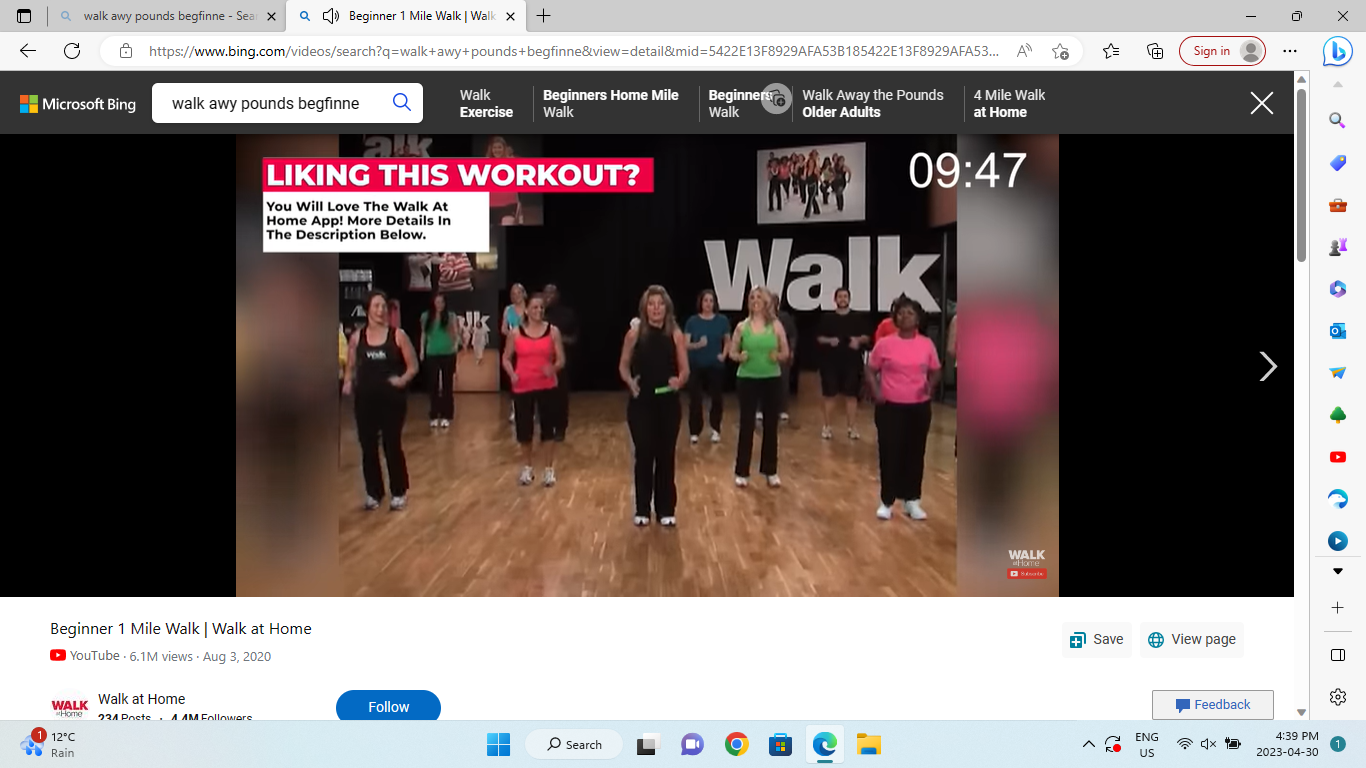Open the weather widget showing 12°C Rain
Screen dimensions: 1366x768
[x=49, y=744]
